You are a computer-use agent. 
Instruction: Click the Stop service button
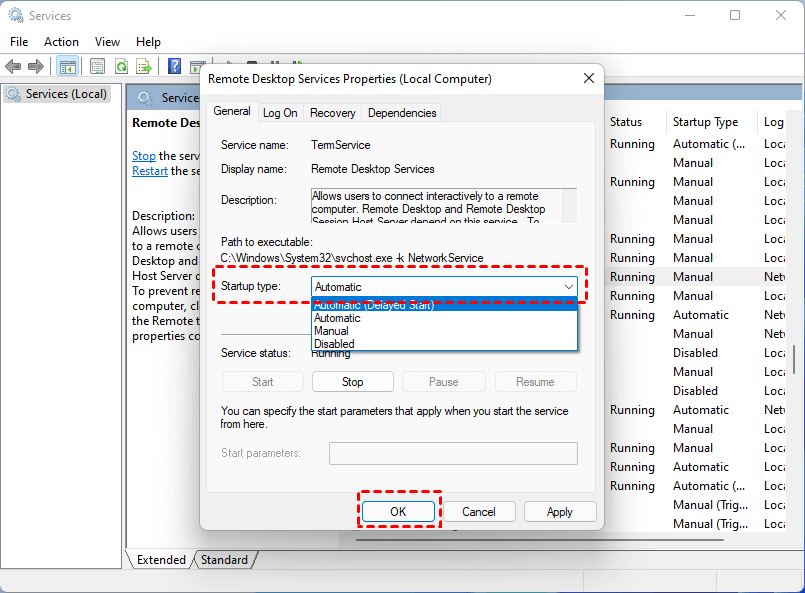pyautogui.click(x=353, y=381)
